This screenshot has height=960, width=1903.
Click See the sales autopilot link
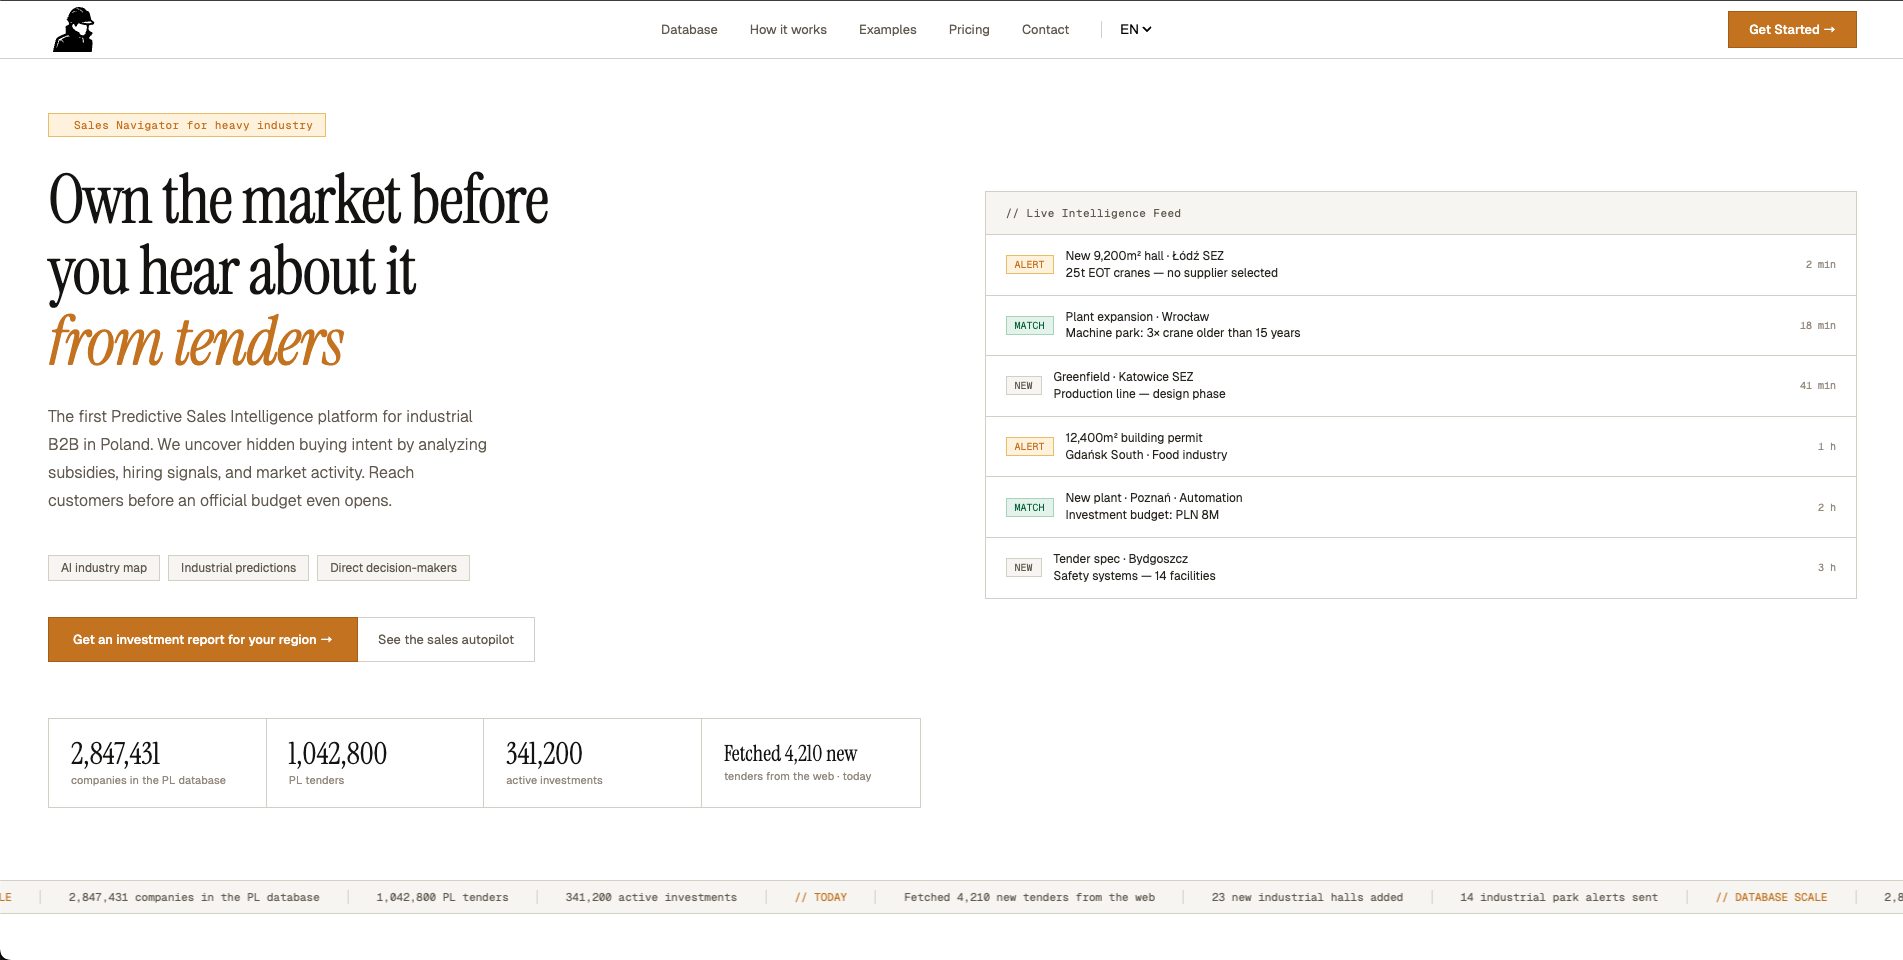(445, 639)
